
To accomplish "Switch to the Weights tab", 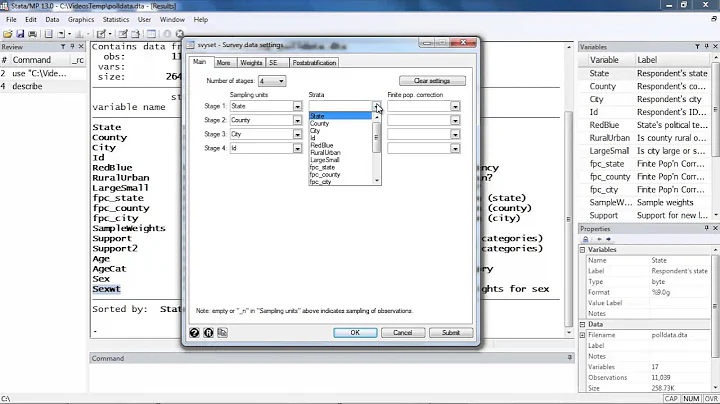I will 251,62.
